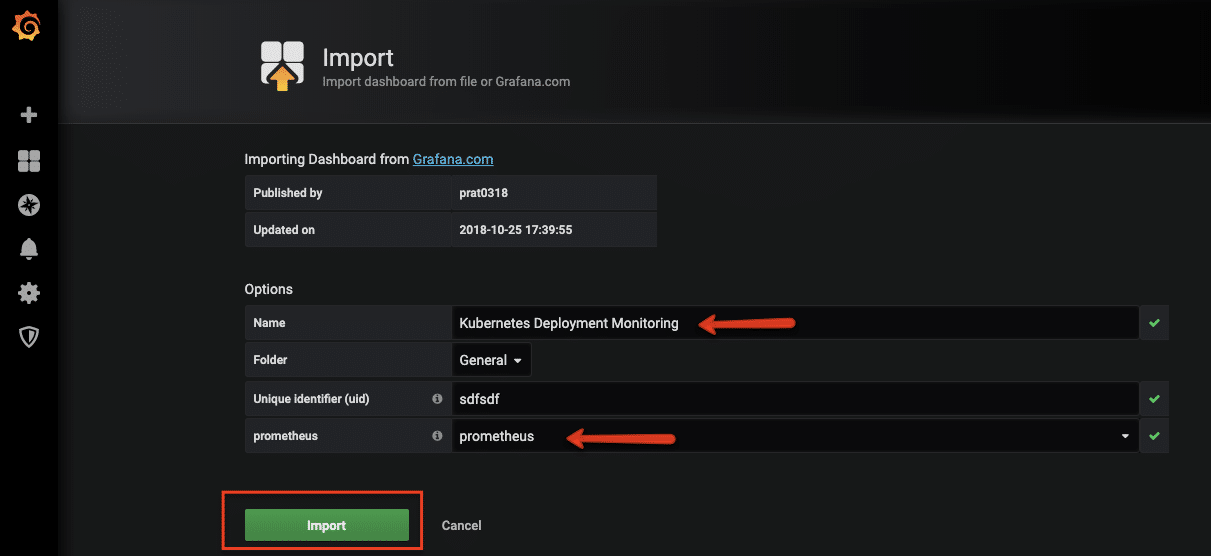This screenshot has width=1211, height=556.
Task: Click the date 2018-10-25 17:39:55
Action: click(515, 230)
